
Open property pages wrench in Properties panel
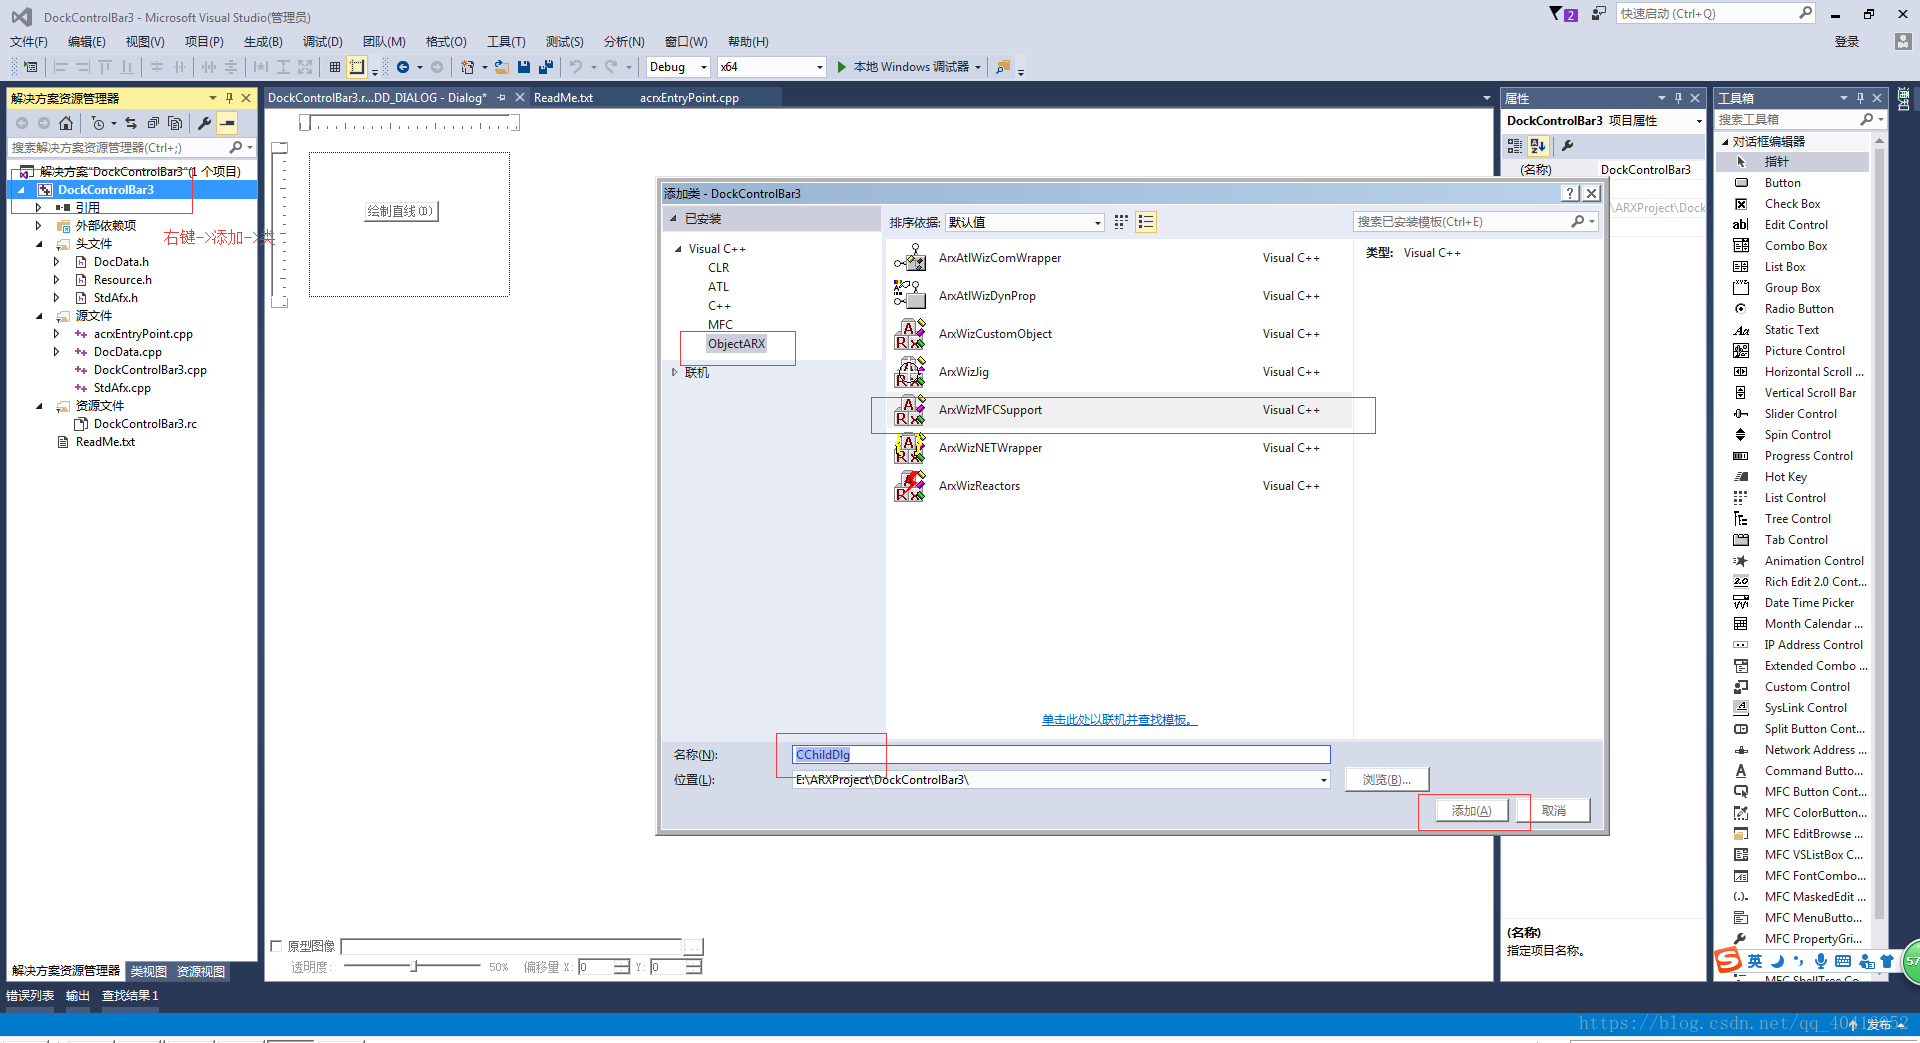[x=1567, y=146]
